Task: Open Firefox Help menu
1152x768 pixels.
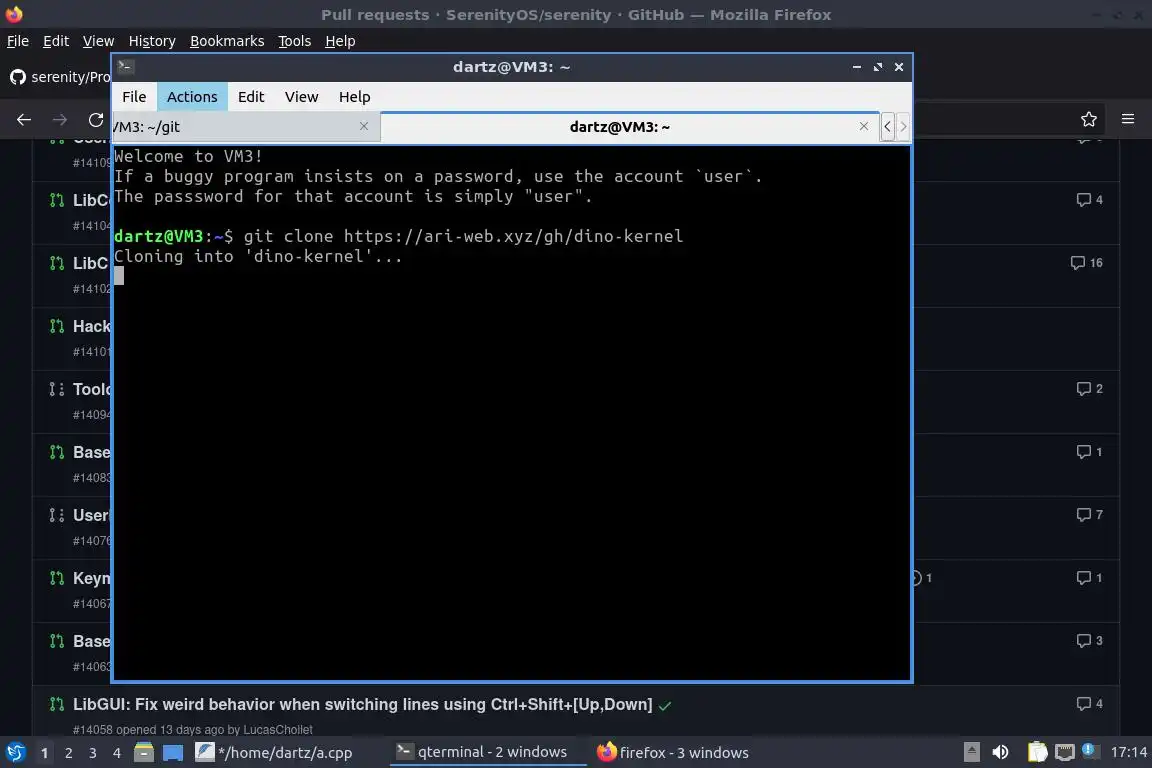Action: (x=340, y=41)
